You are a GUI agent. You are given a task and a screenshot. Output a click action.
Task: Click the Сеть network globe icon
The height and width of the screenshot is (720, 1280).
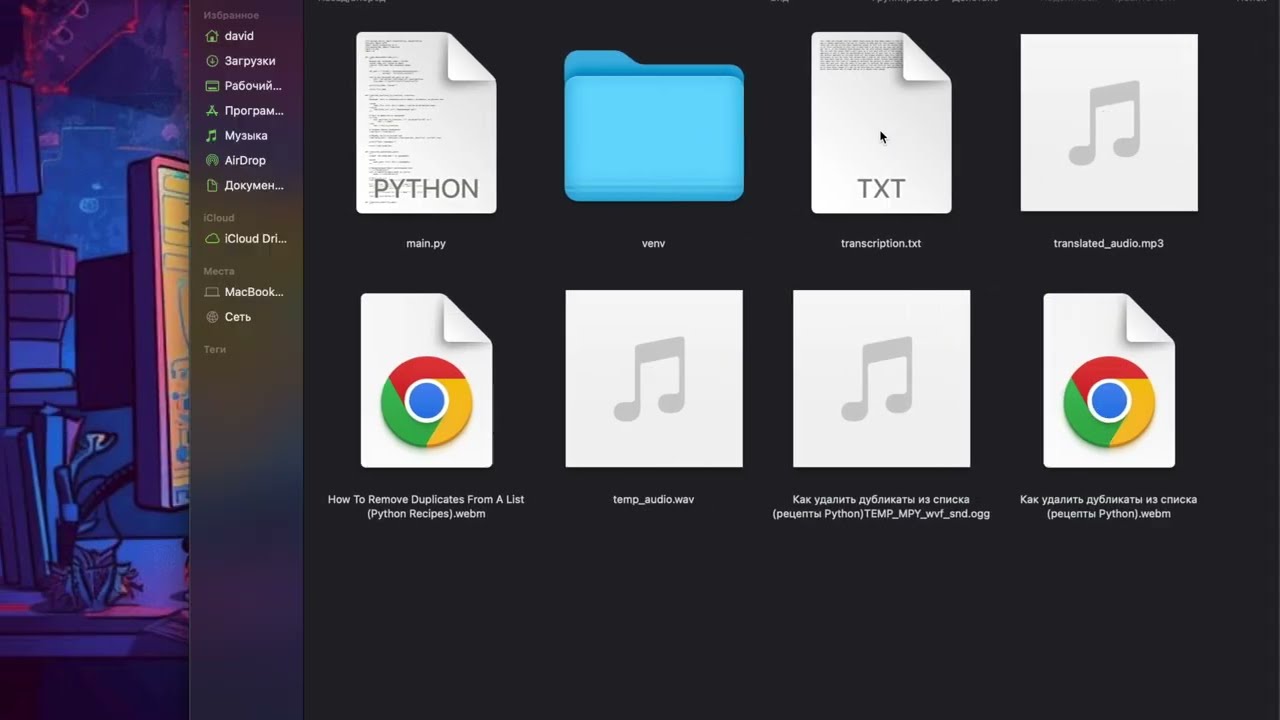click(212, 317)
